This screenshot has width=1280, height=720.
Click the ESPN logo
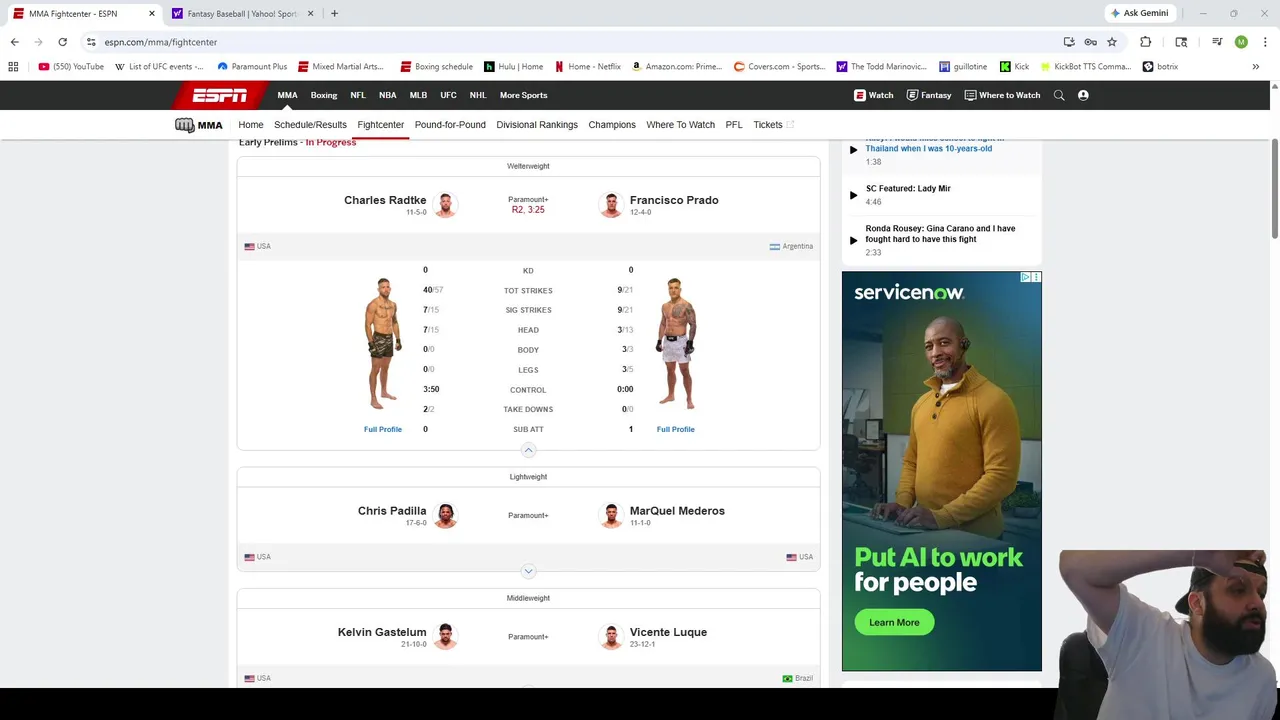[x=220, y=95]
